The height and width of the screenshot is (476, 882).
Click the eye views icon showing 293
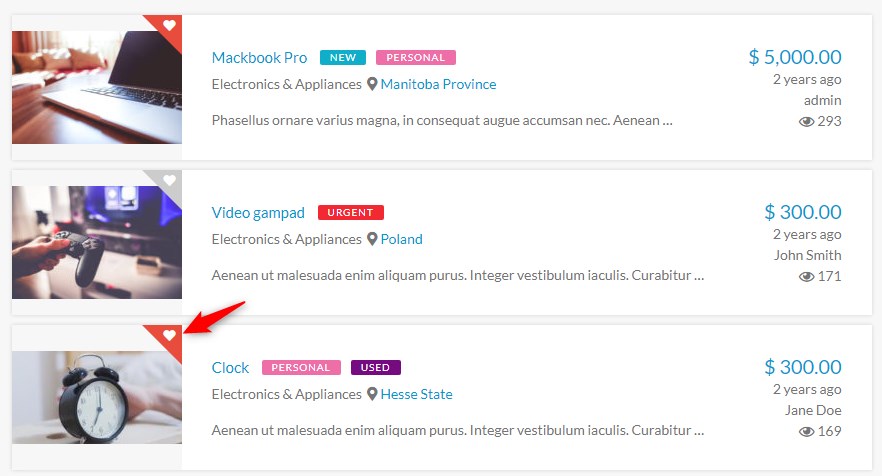click(806, 121)
